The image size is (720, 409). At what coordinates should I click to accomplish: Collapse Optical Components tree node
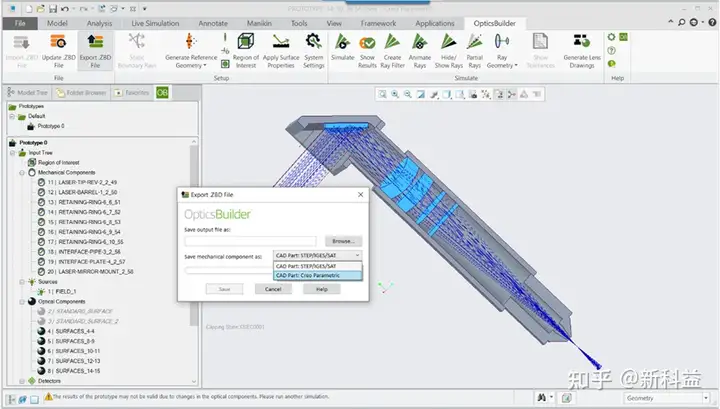click(22, 302)
